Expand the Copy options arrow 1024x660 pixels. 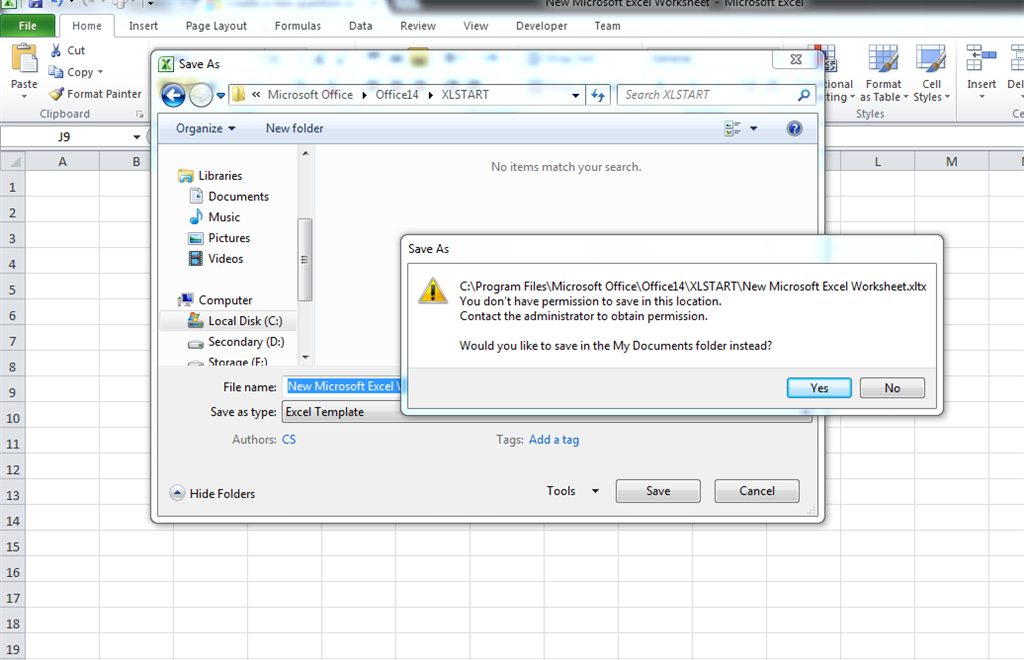[x=100, y=72]
